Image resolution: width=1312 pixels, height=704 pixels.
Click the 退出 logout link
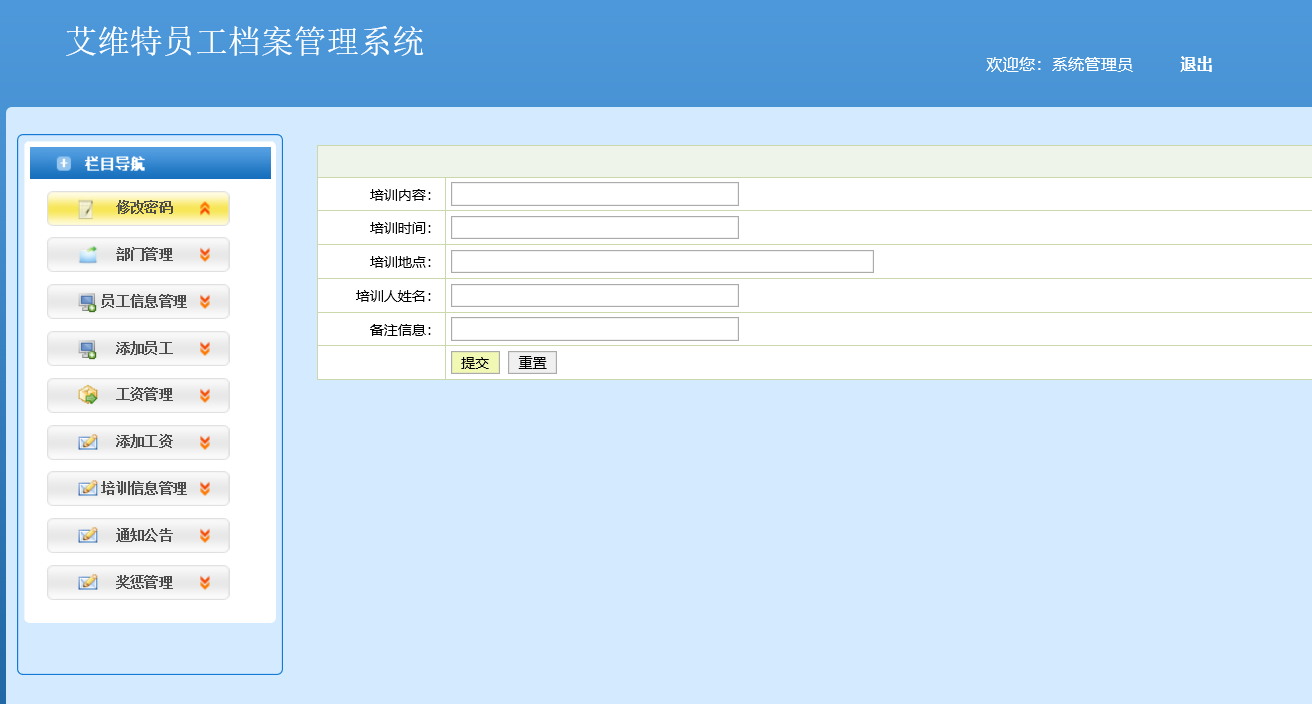[x=1196, y=65]
